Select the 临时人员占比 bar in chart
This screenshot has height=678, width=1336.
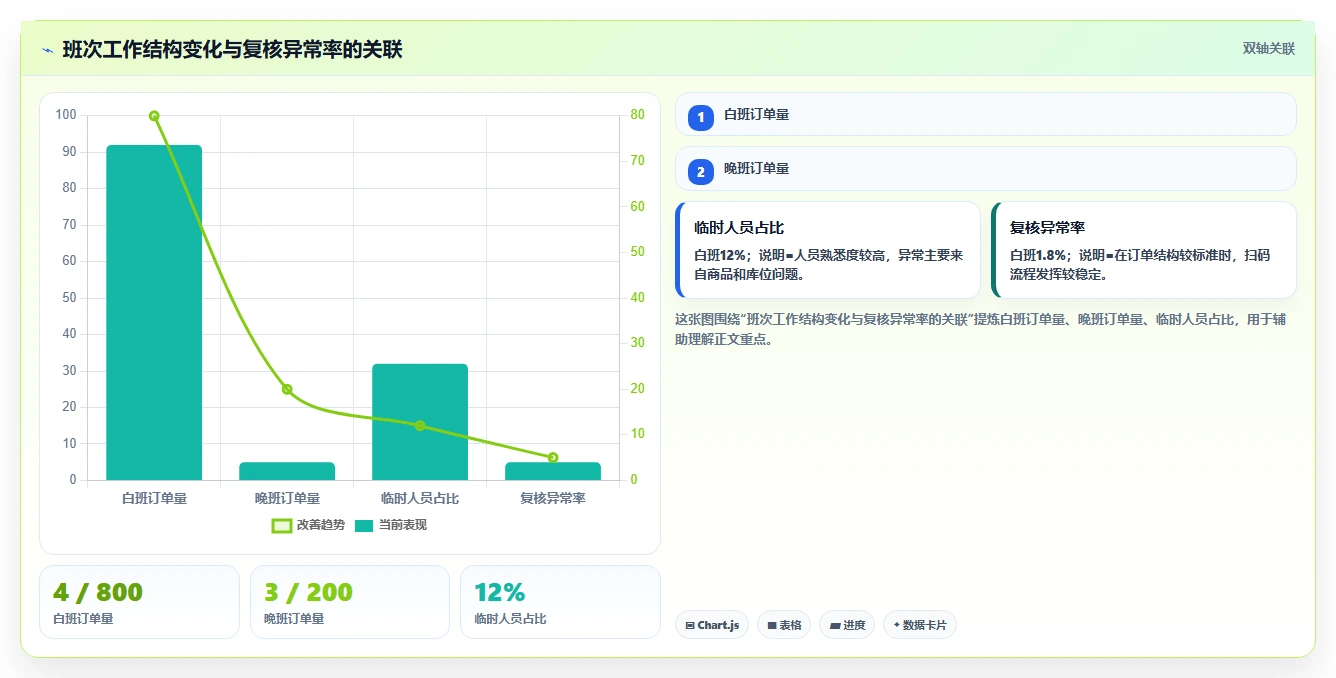coord(420,422)
